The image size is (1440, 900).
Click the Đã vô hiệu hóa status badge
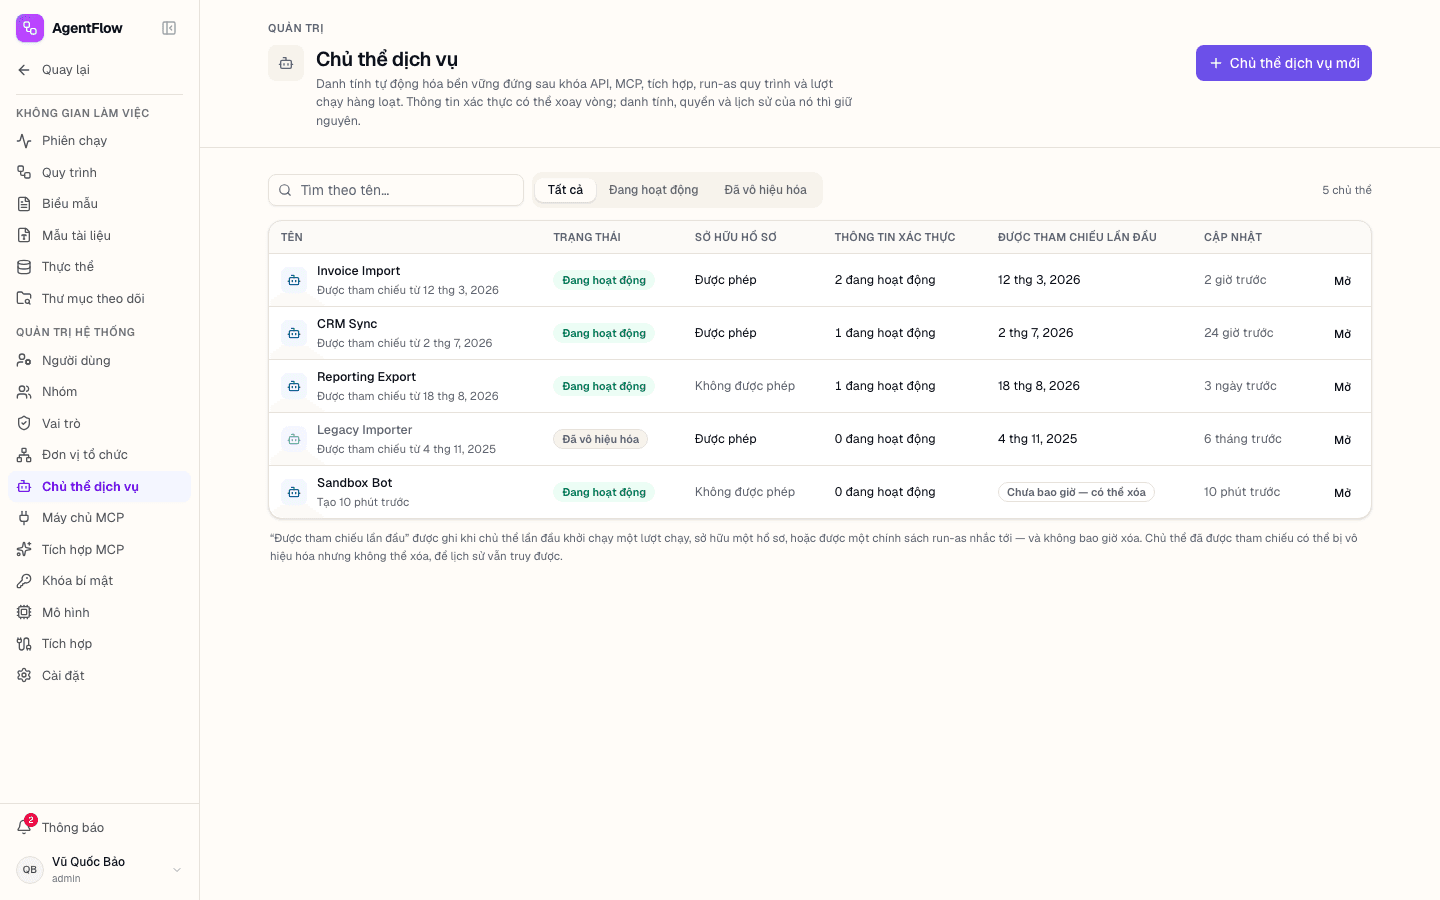[x=600, y=439]
